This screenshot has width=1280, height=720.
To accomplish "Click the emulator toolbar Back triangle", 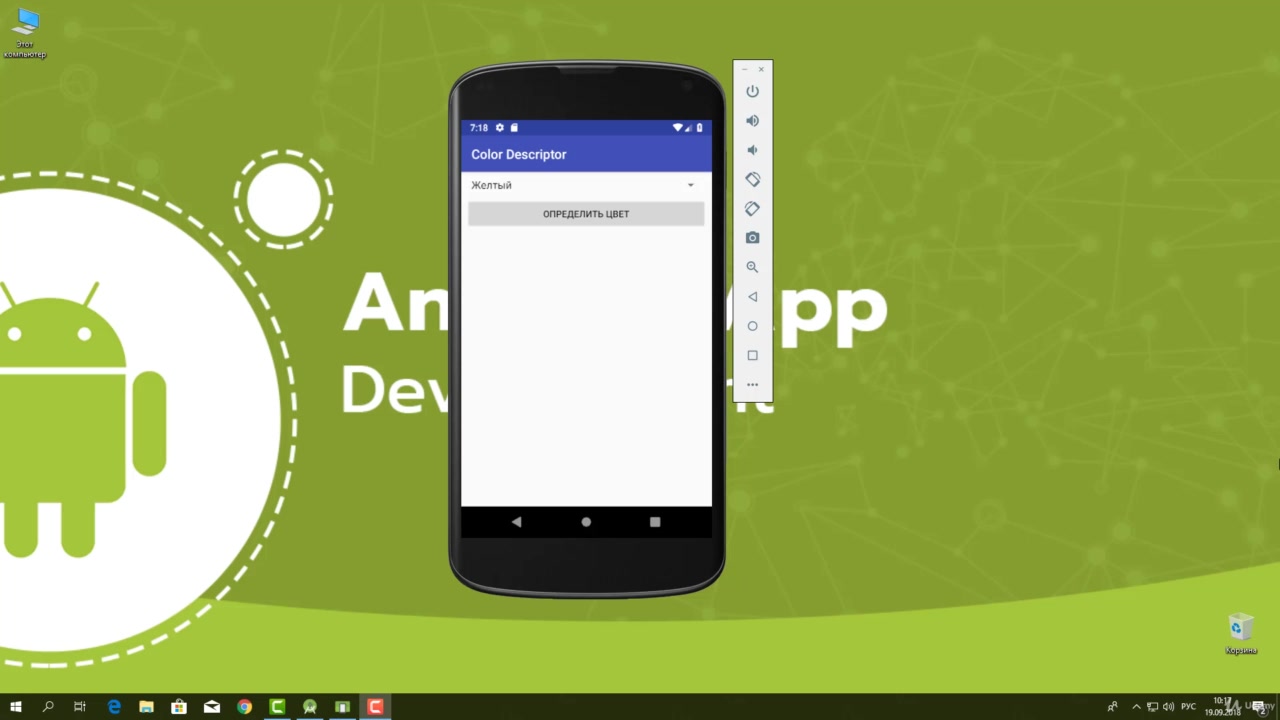I will click(x=752, y=297).
